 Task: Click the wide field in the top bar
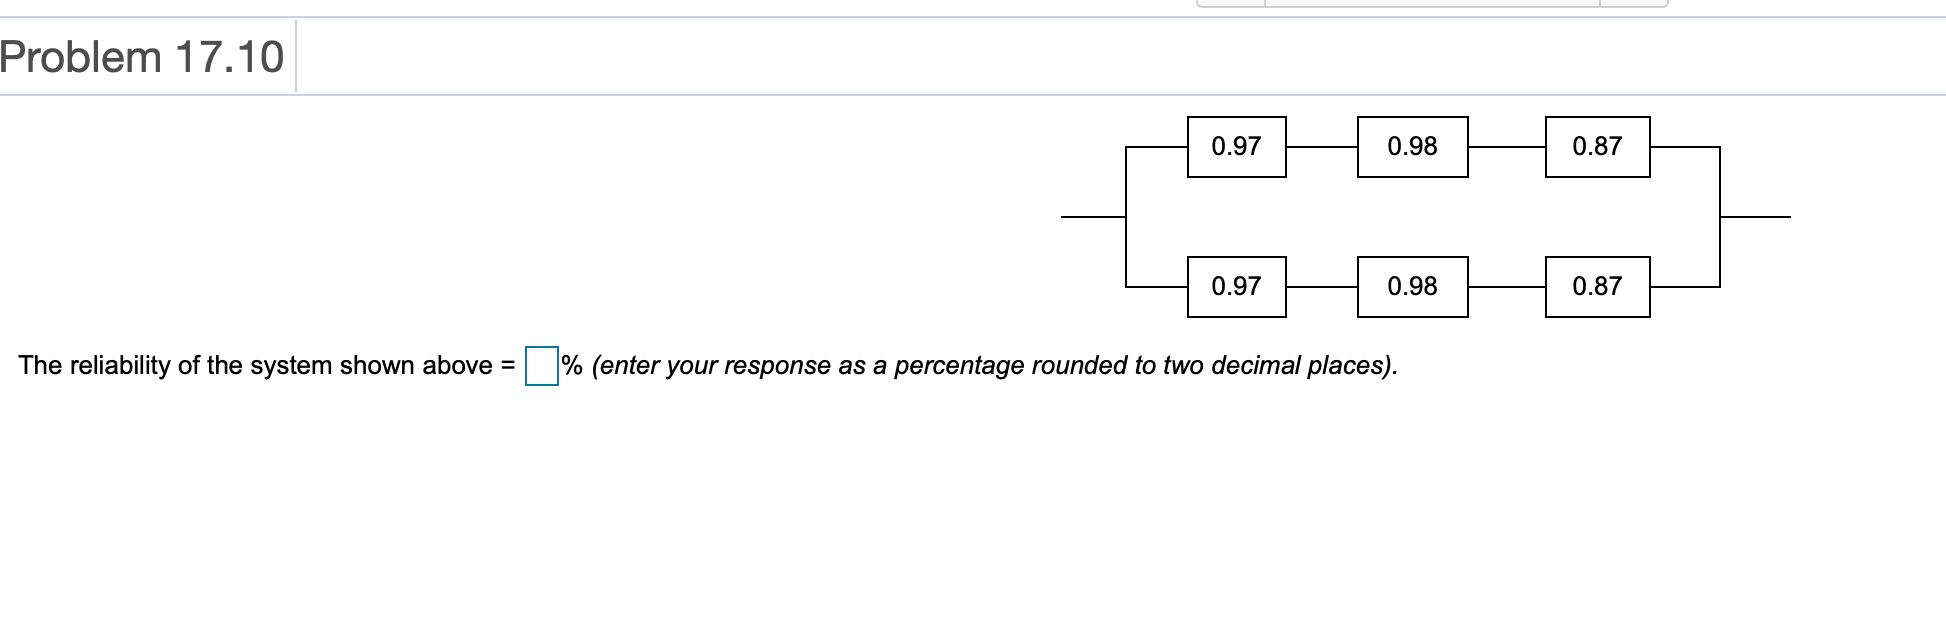(x=1430, y=5)
